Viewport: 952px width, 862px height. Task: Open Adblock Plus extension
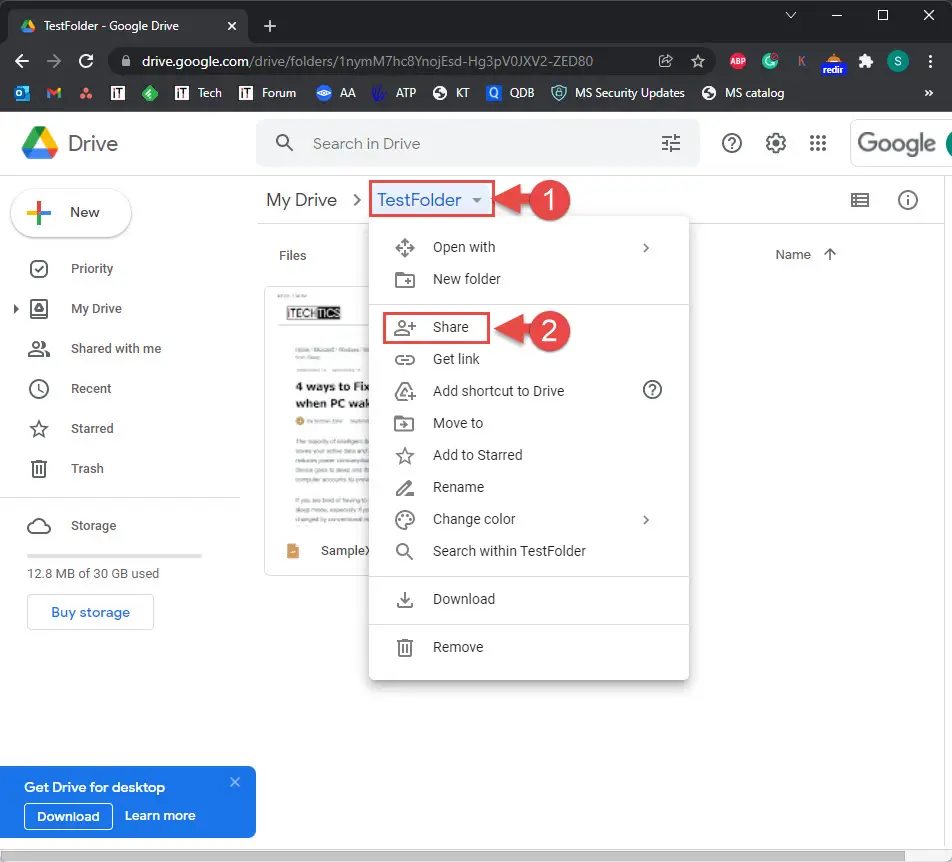coord(738,61)
